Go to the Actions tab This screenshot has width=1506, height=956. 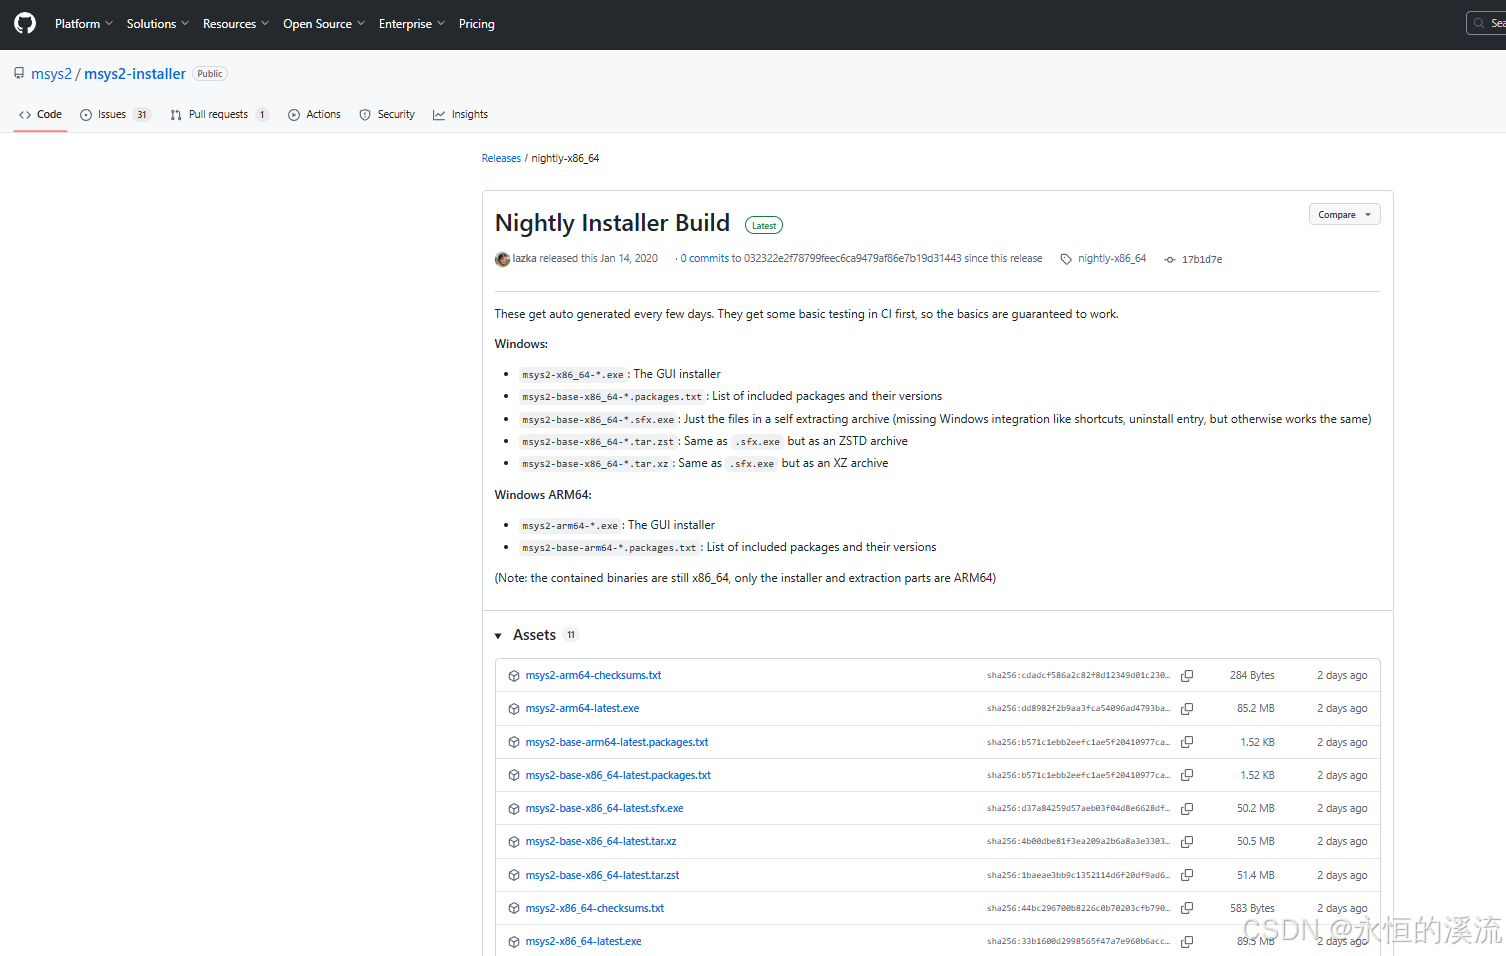pyautogui.click(x=314, y=115)
